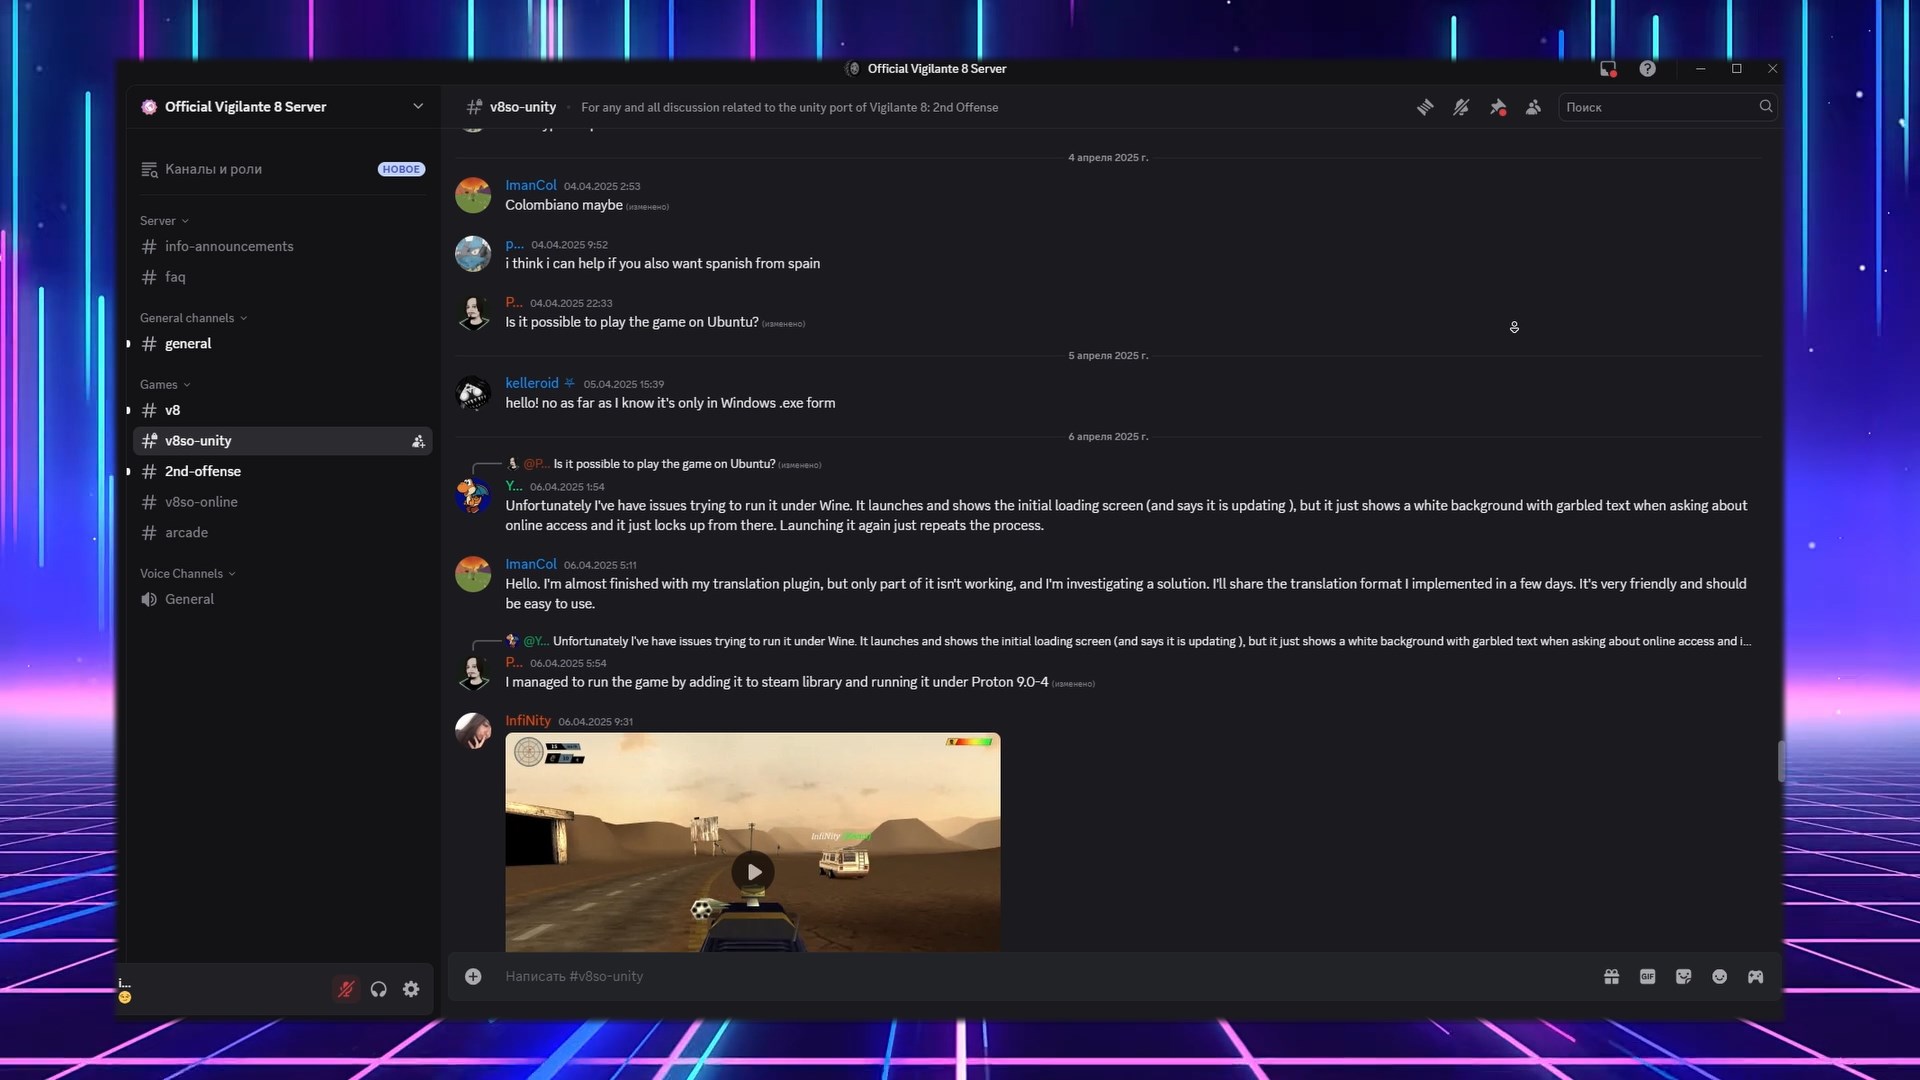The image size is (1920, 1080).
Task: Click InfiNity's avatar
Action: 473,731
